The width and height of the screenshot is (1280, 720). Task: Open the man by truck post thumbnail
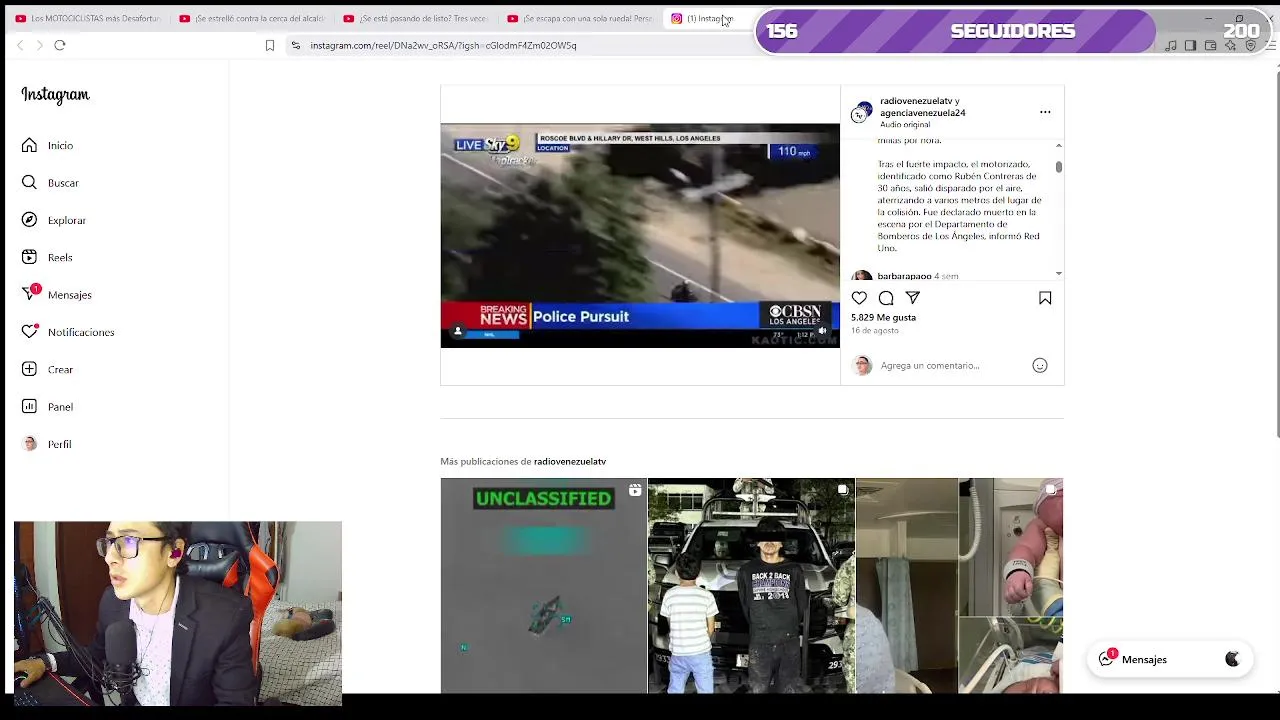click(x=751, y=585)
